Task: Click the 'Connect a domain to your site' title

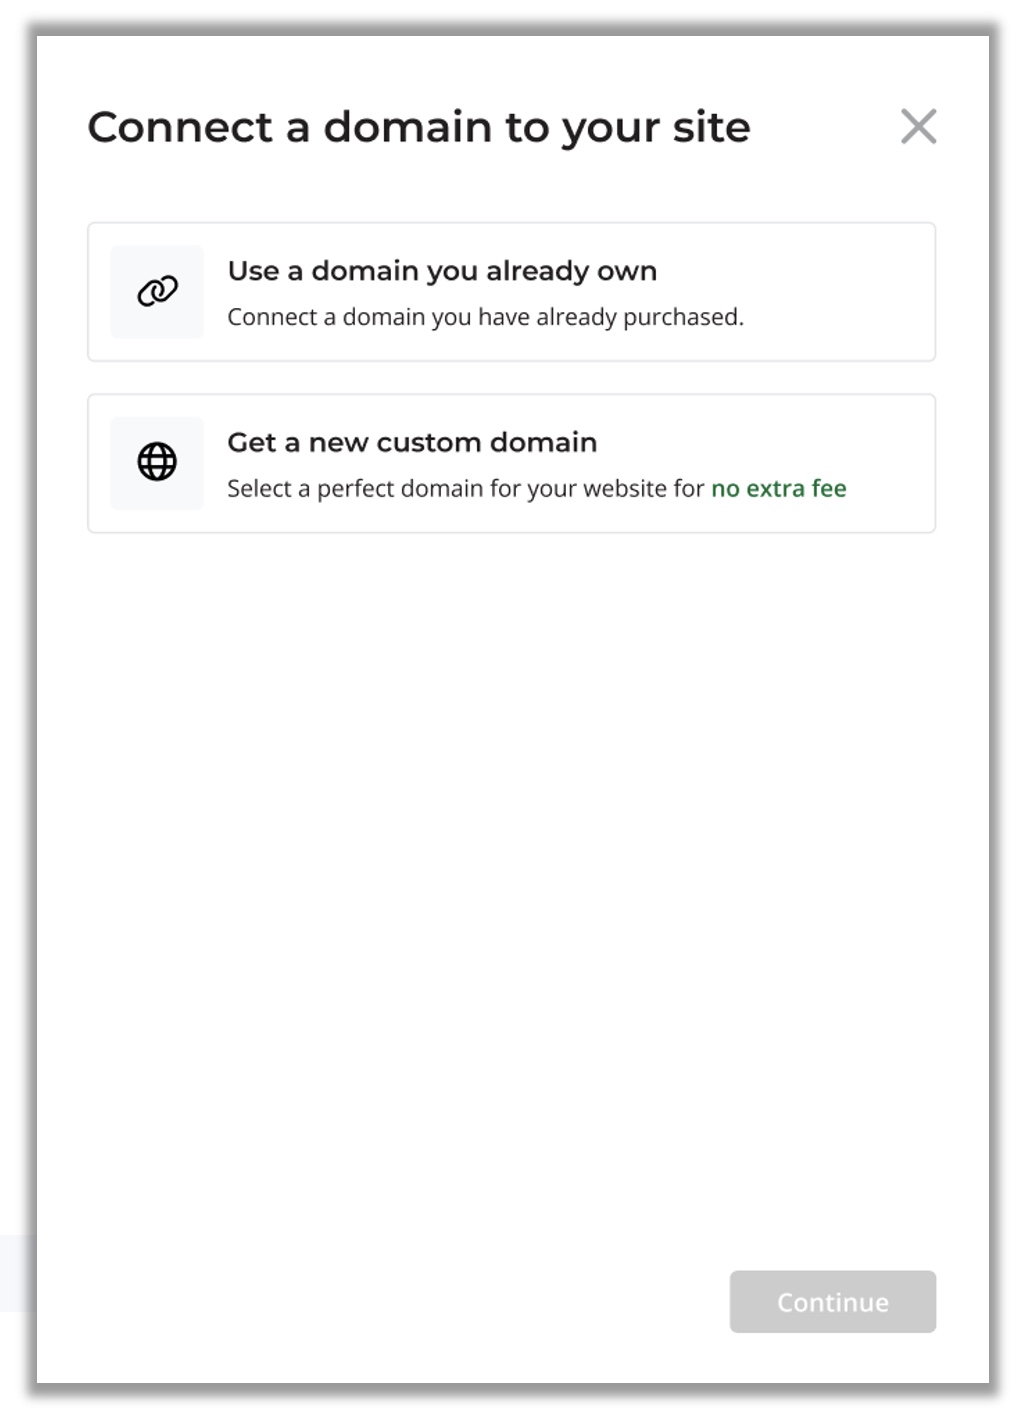Action: [418, 127]
